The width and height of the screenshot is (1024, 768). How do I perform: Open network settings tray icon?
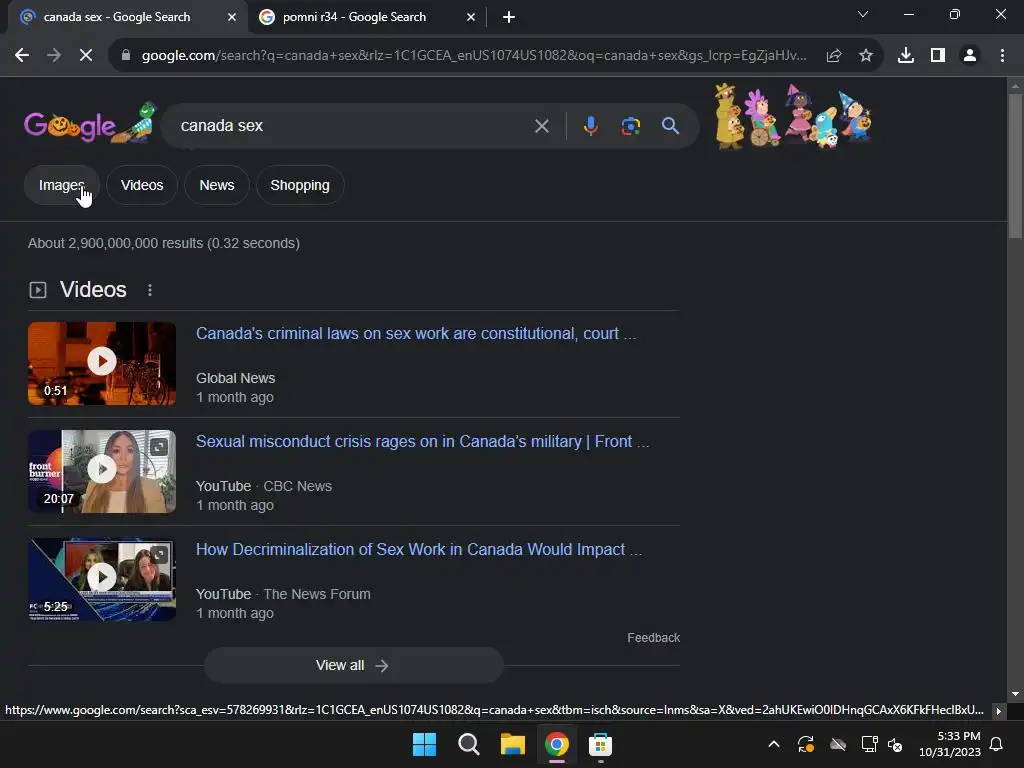[x=869, y=744]
